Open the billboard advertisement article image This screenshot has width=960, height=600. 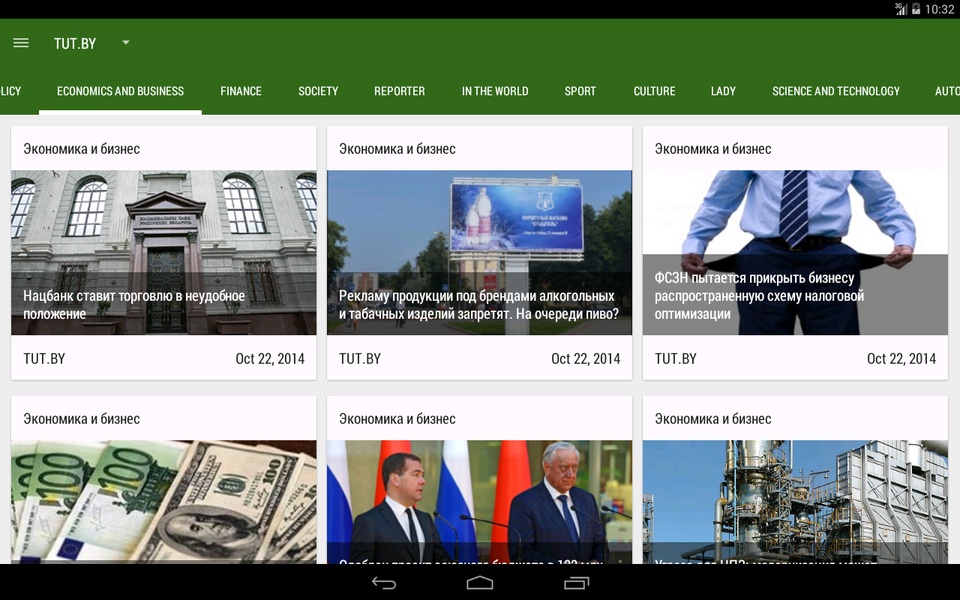pos(479,252)
